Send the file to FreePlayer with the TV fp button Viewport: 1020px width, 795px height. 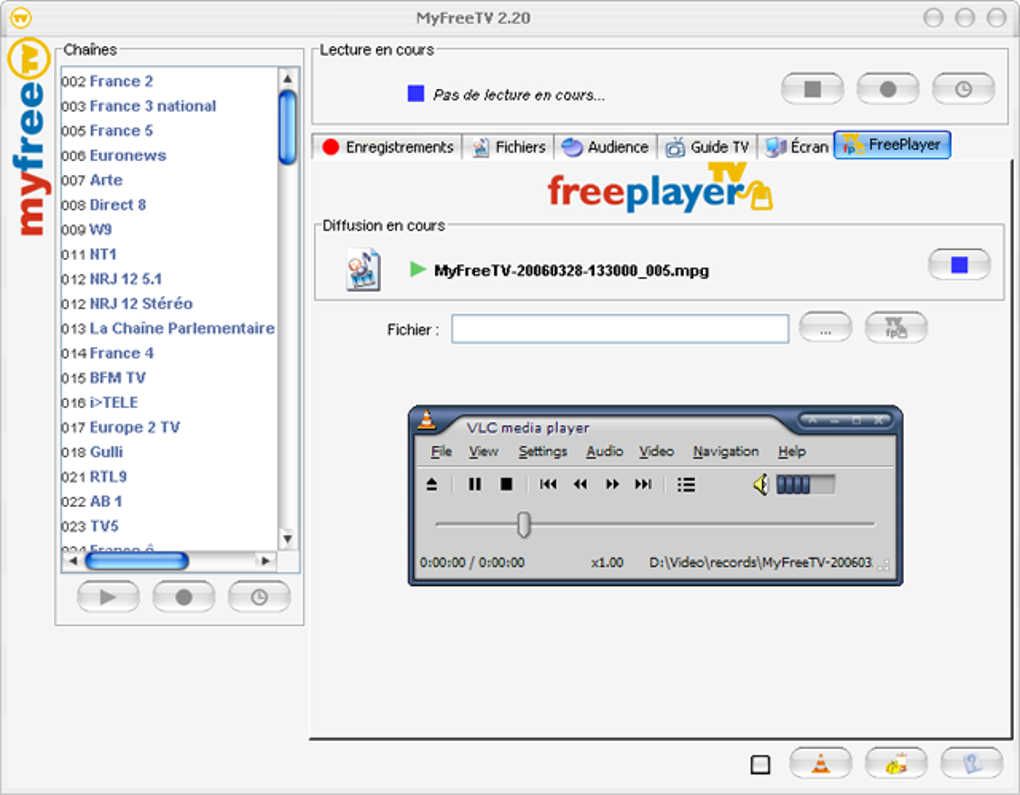(896, 327)
